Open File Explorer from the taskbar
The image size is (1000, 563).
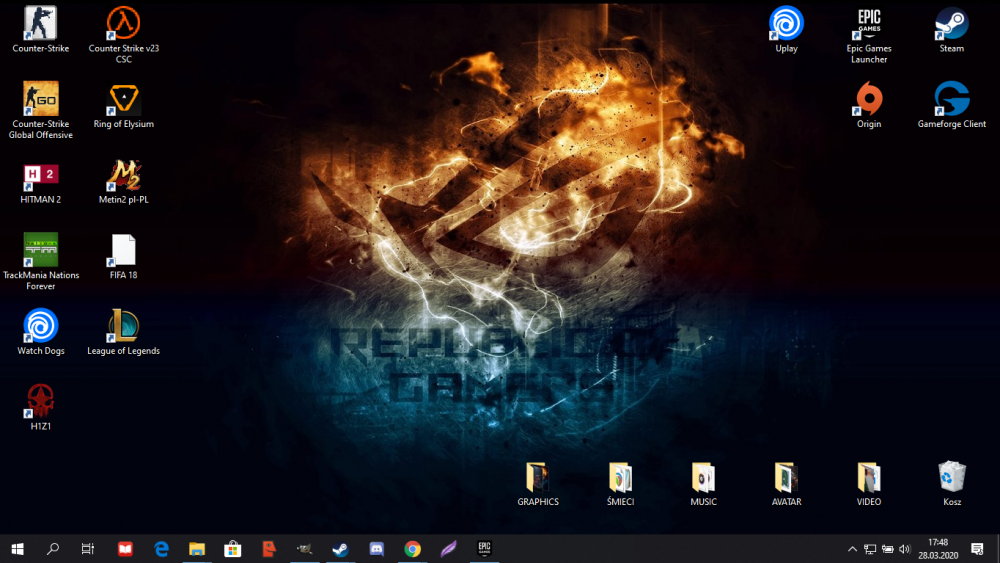click(x=197, y=549)
